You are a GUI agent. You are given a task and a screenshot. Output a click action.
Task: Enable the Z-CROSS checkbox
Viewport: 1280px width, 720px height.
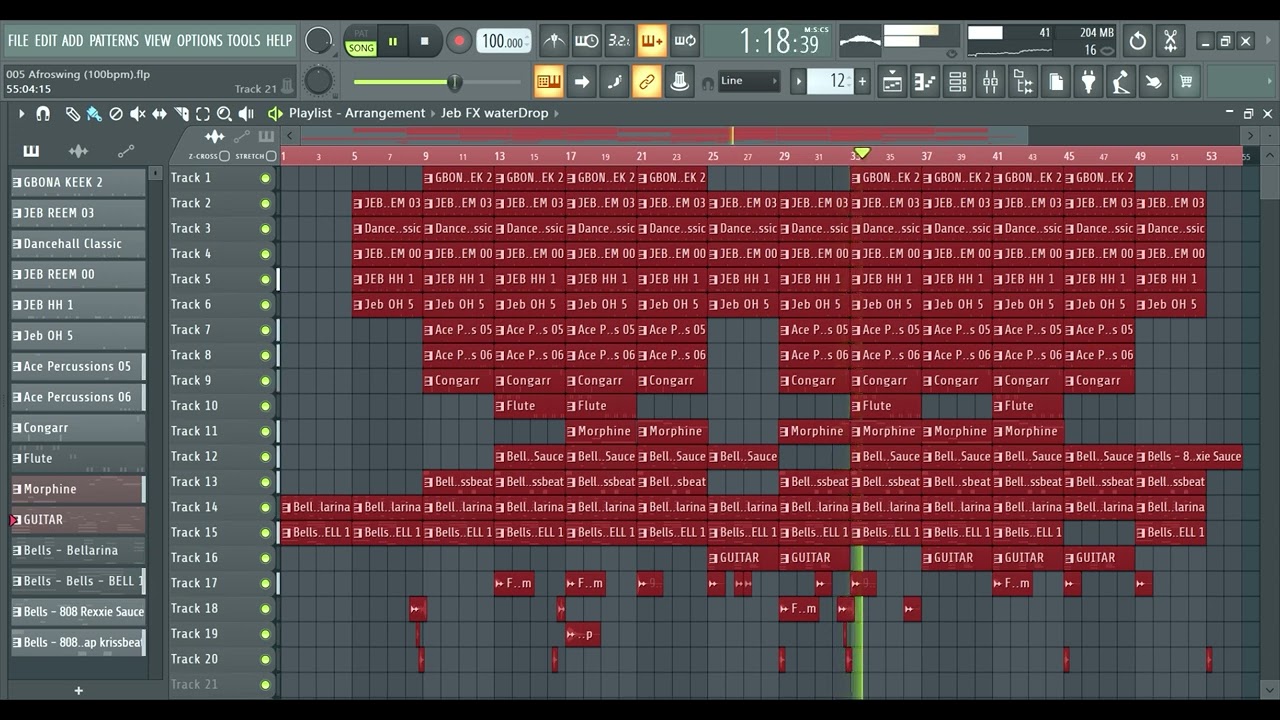click(225, 156)
